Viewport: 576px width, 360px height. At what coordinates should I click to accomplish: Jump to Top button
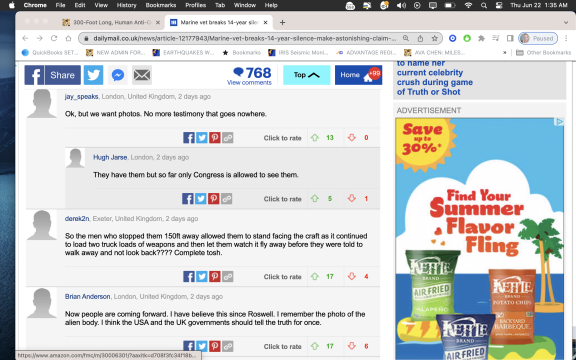(x=306, y=75)
